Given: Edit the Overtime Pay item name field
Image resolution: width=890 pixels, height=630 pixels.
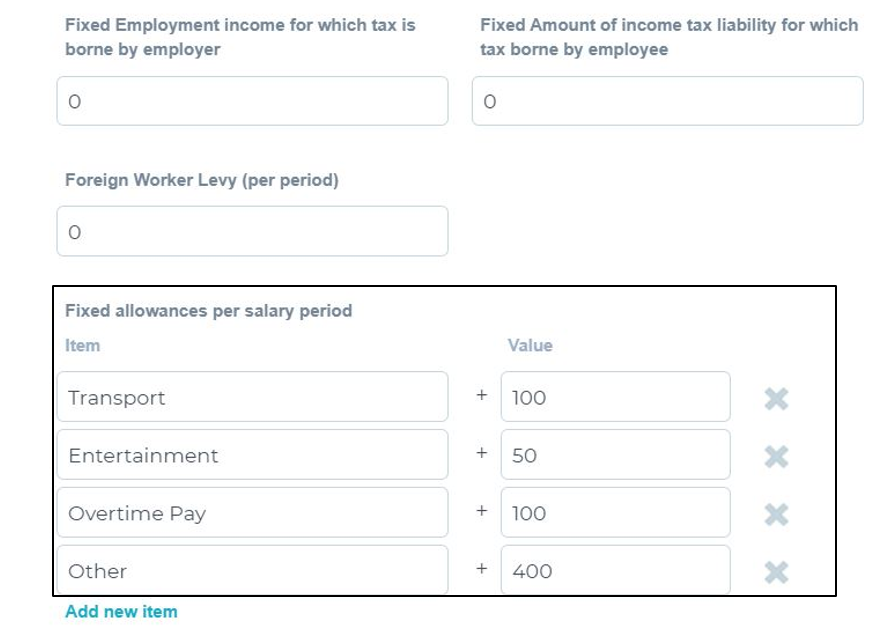Looking at the screenshot, I should (x=253, y=513).
